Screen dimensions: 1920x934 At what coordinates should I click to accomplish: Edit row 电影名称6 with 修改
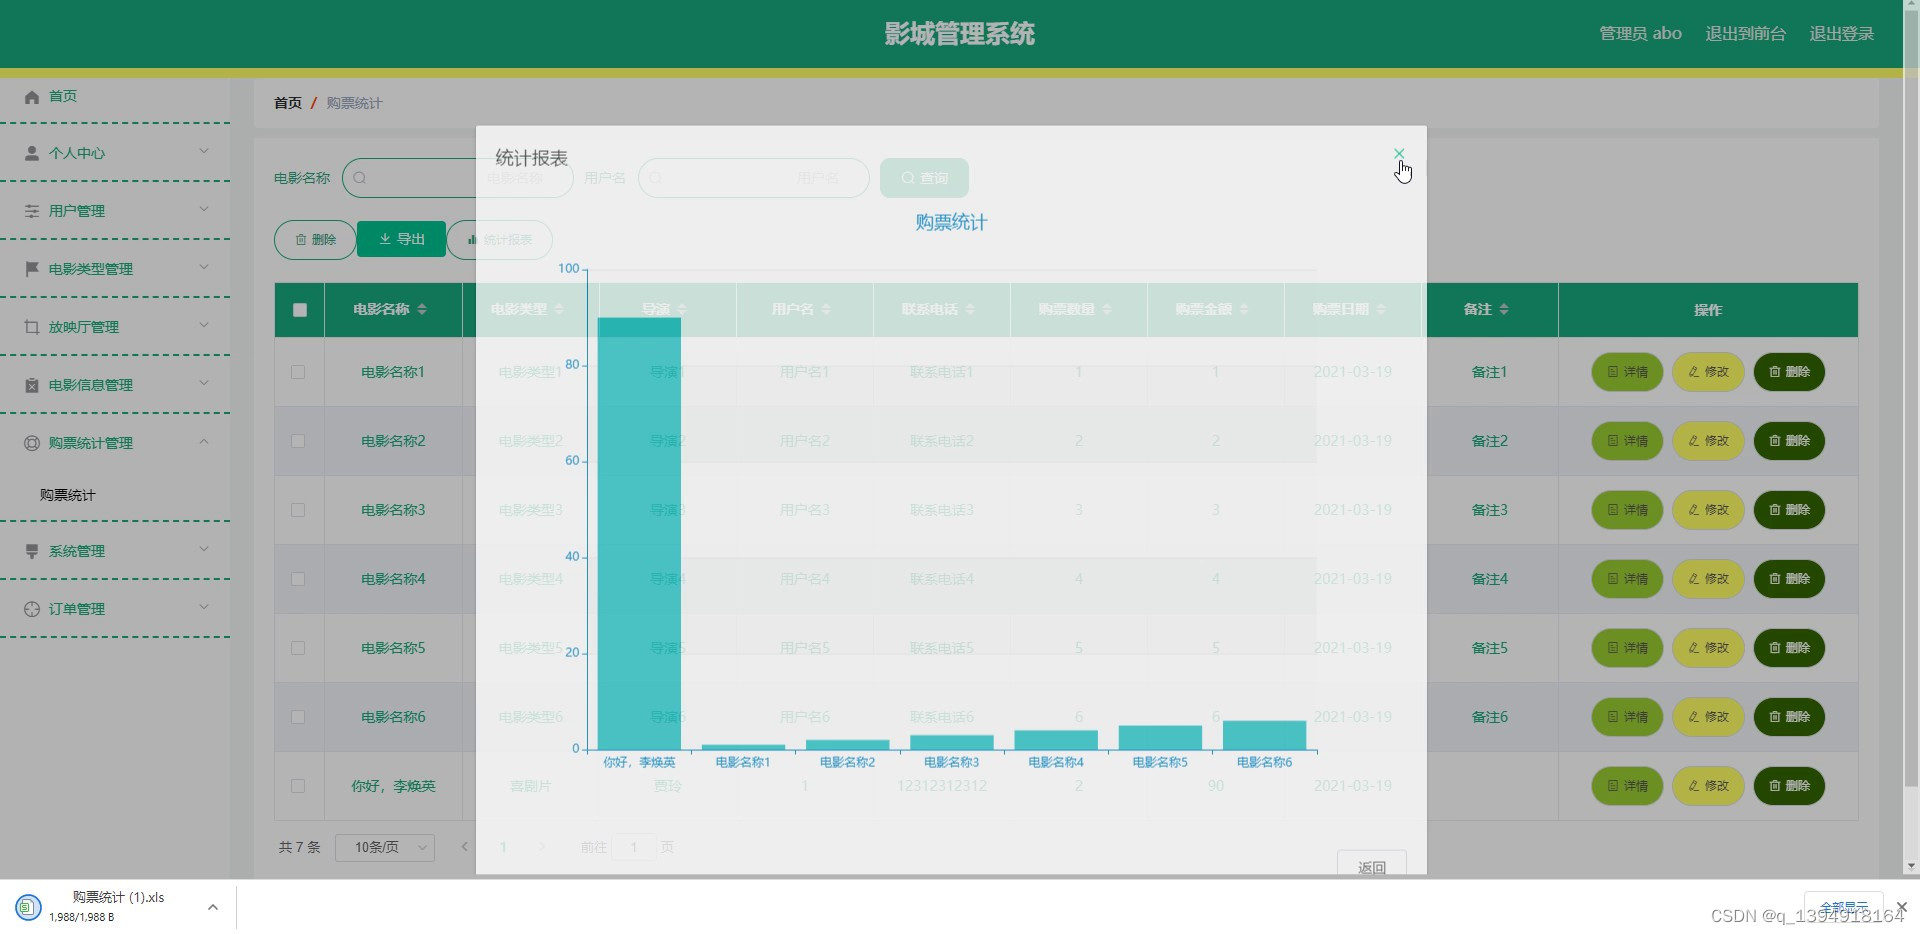point(1708,717)
